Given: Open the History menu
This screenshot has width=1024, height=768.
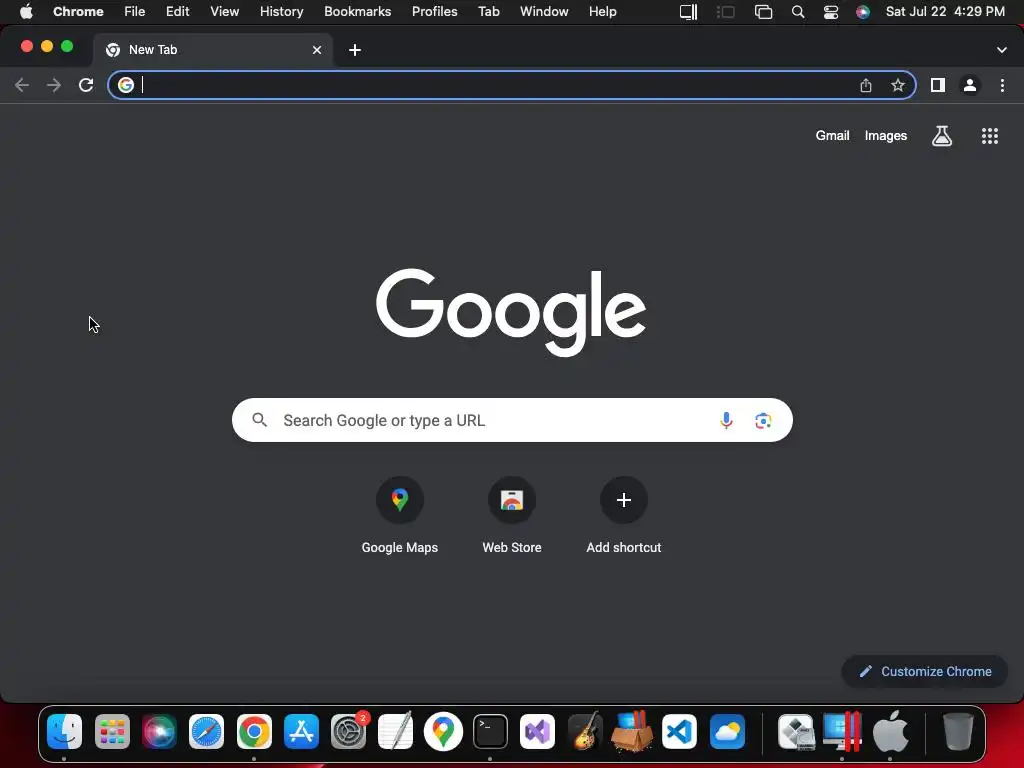Looking at the screenshot, I should pyautogui.click(x=281, y=12).
